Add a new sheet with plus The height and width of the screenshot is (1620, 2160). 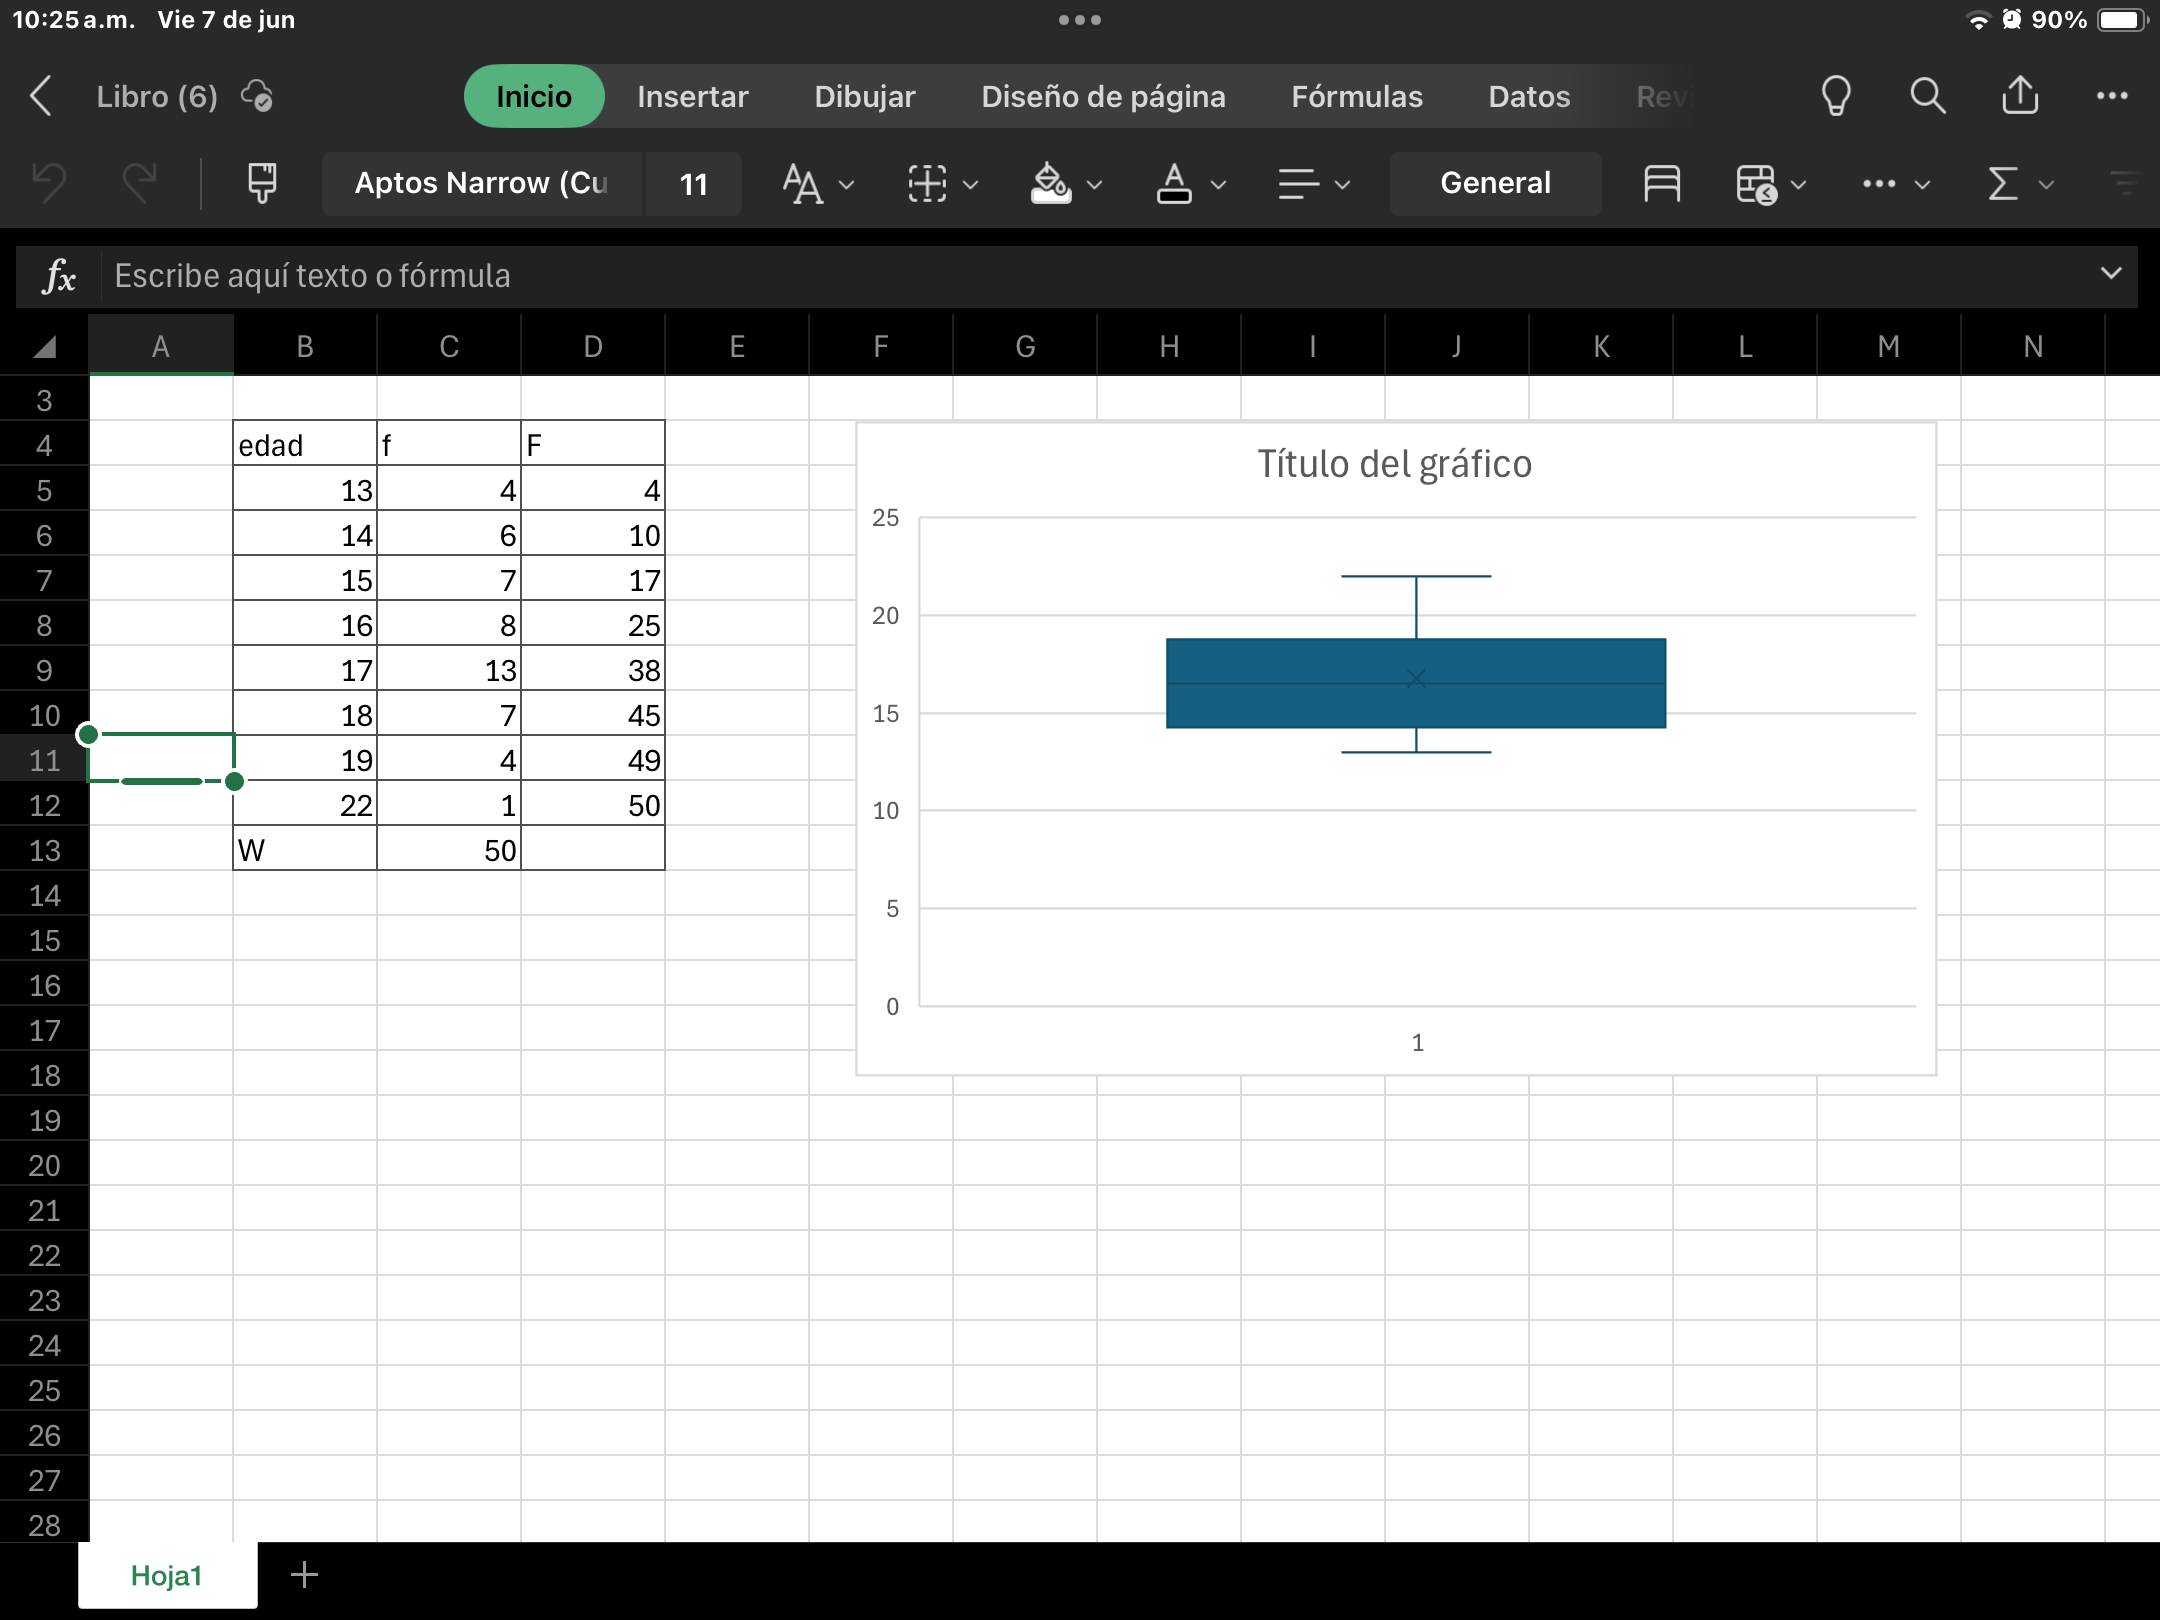click(x=304, y=1575)
